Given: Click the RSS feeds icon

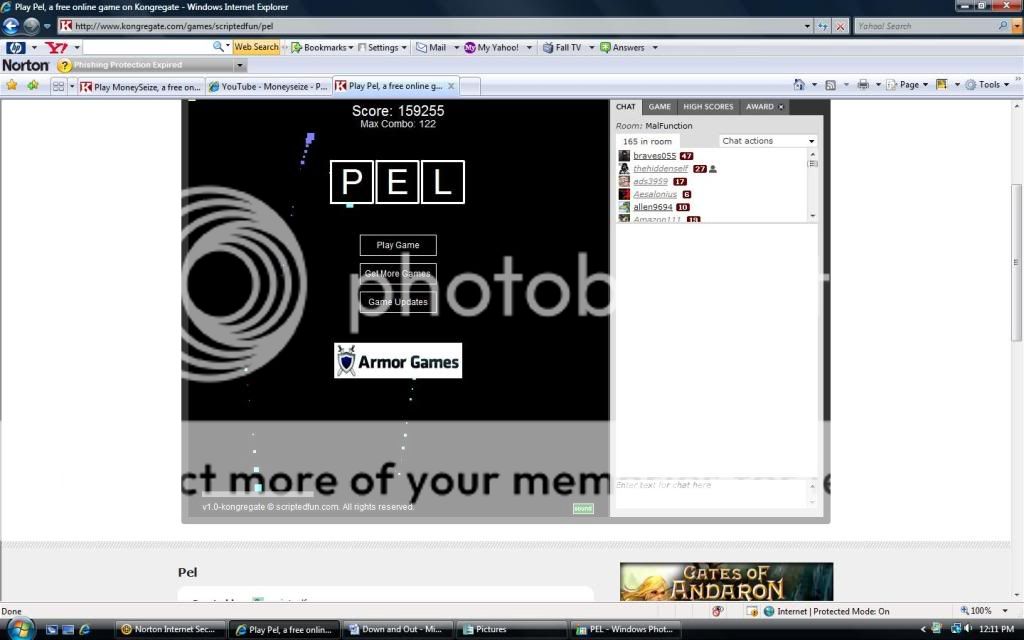Looking at the screenshot, I should click(x=831, y=85).
